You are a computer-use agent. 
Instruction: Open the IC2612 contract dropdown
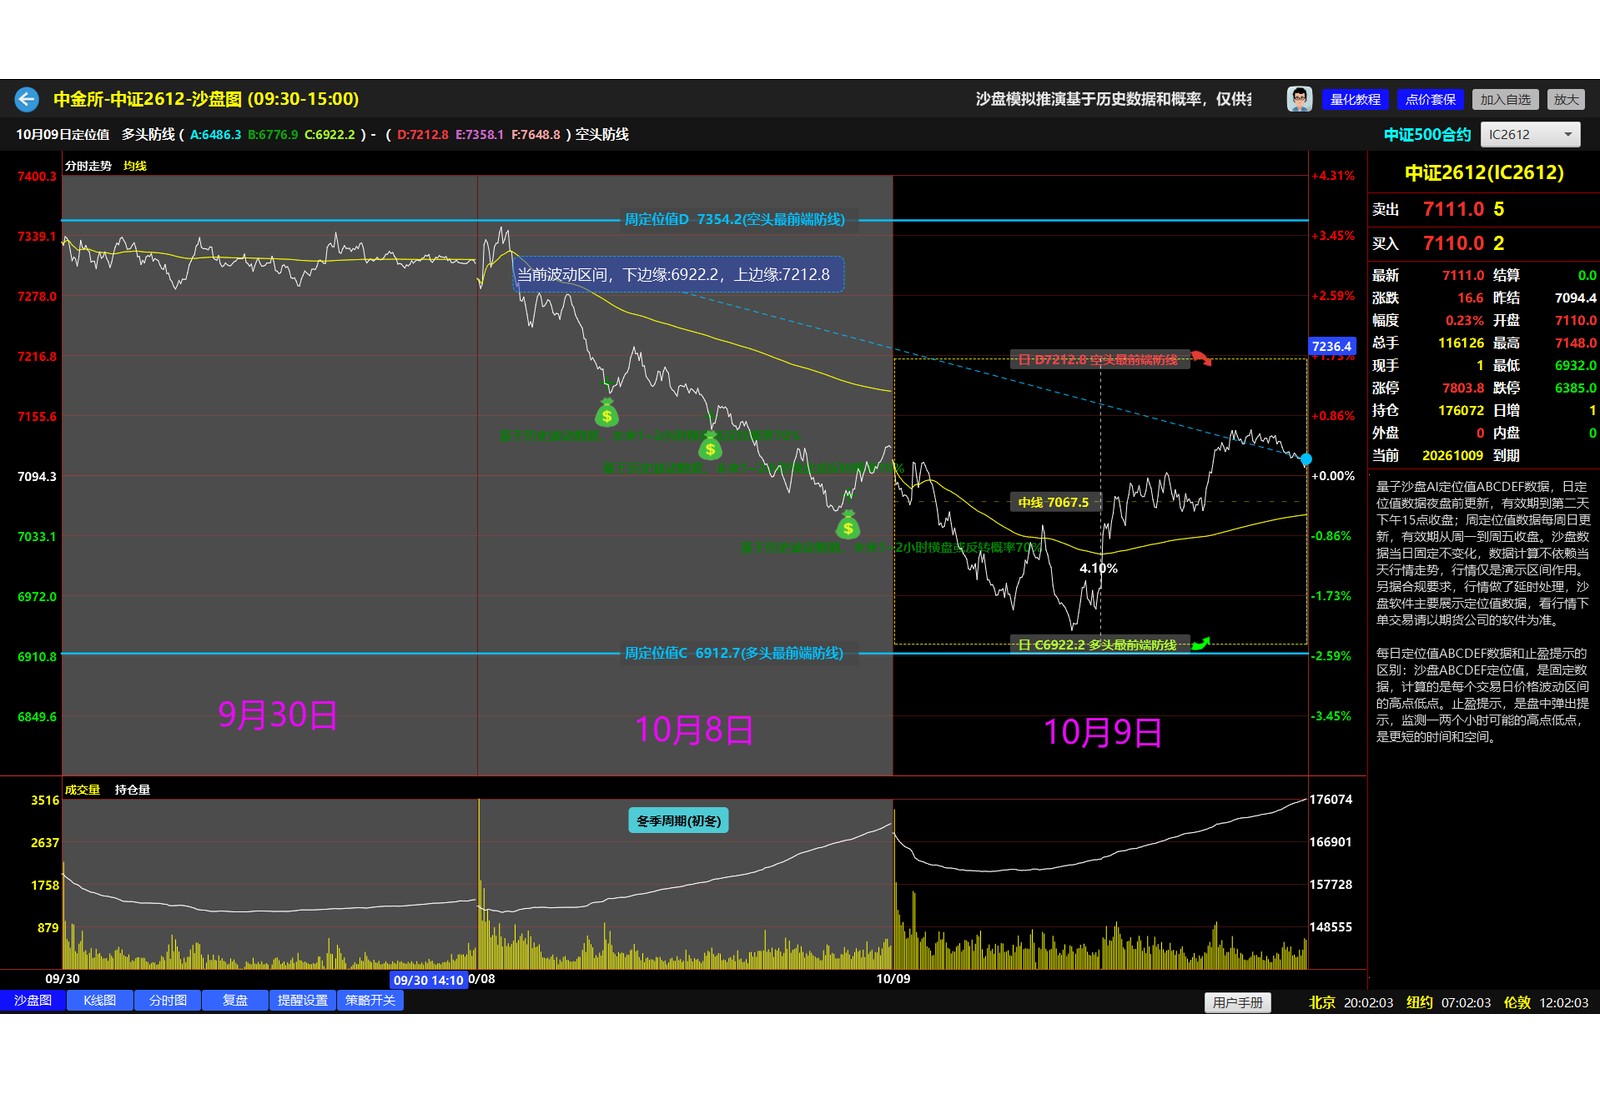coord(1531,134)
